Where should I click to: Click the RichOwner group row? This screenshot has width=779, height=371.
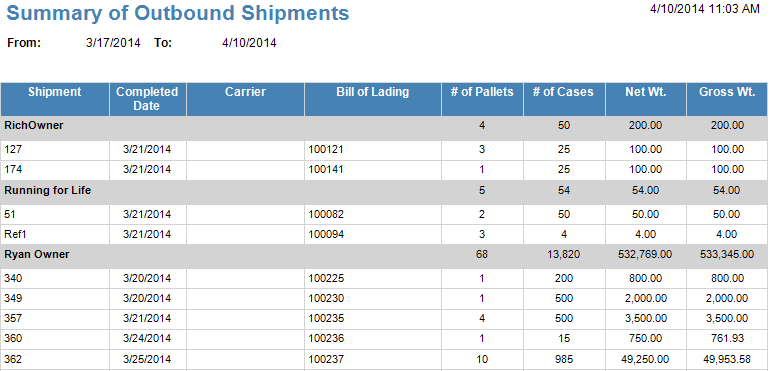(384, 129)
